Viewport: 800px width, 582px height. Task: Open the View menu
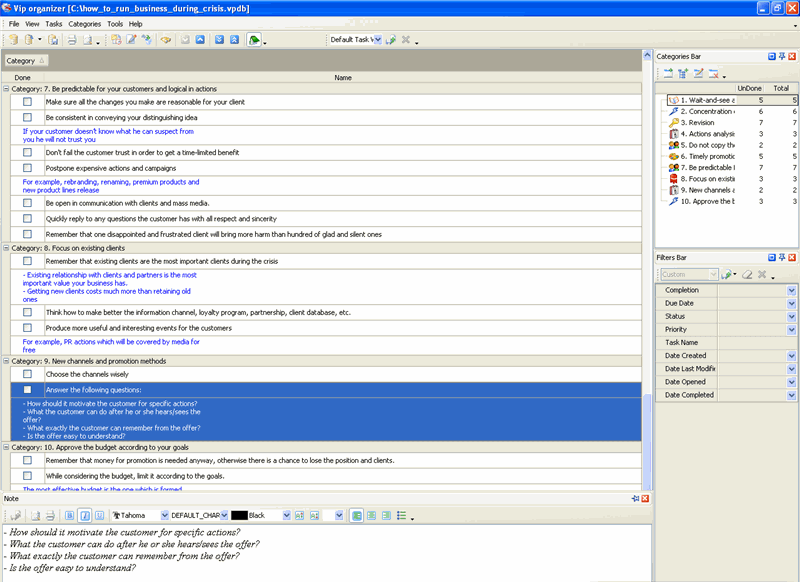click(32, 24)
